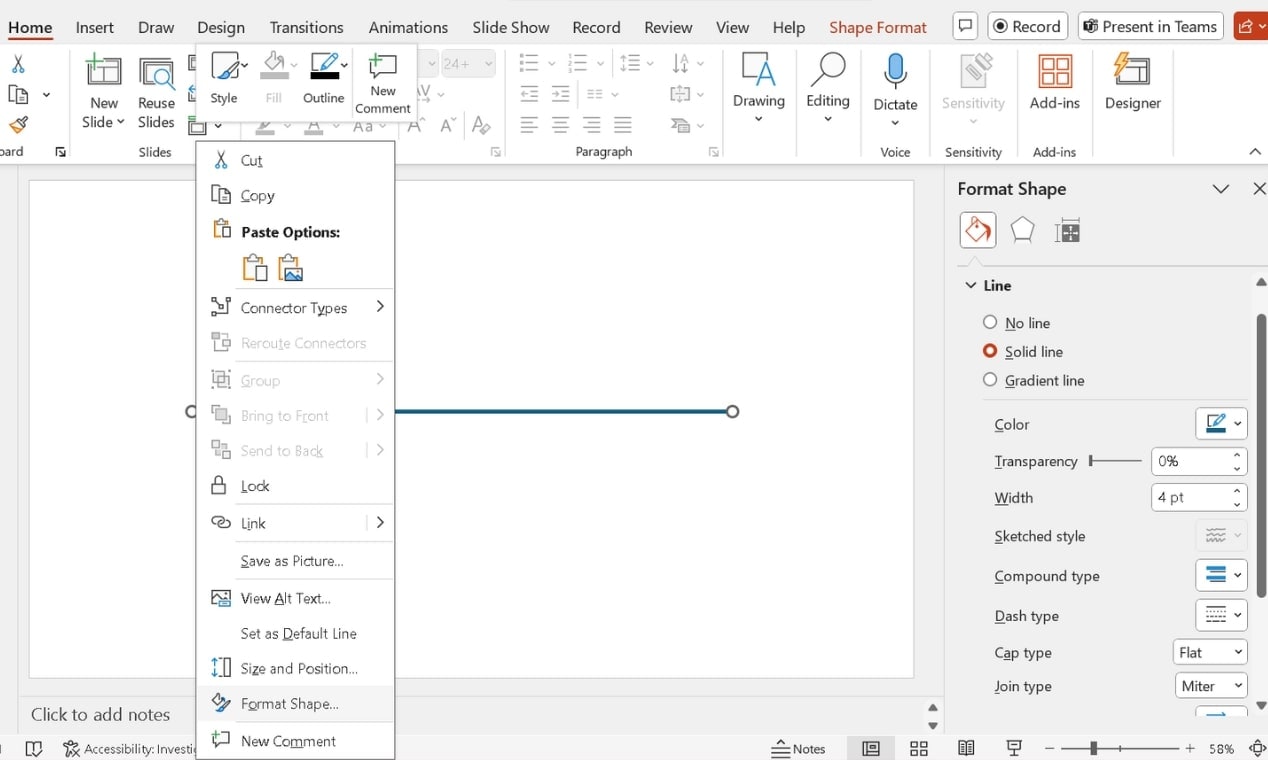Click the Clear Formatting icon

(481, 125)
